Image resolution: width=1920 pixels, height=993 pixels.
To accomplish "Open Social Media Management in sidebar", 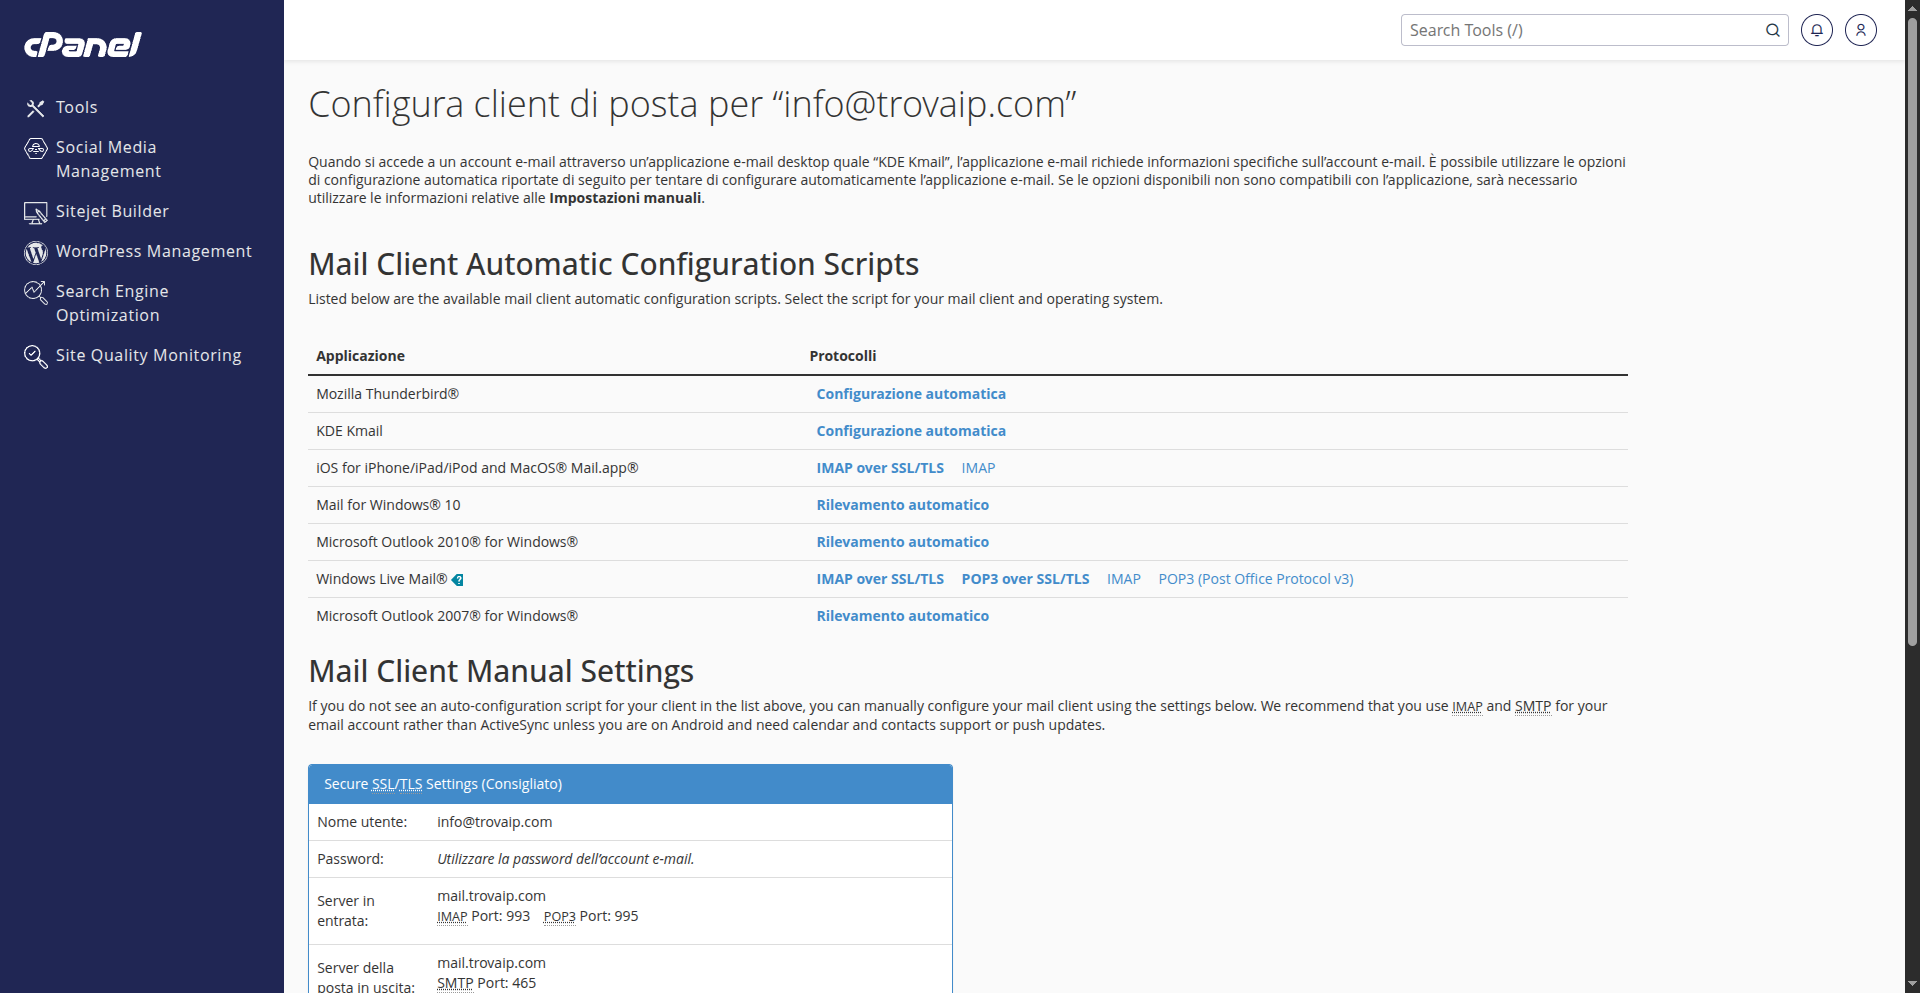I will point(108,159).
